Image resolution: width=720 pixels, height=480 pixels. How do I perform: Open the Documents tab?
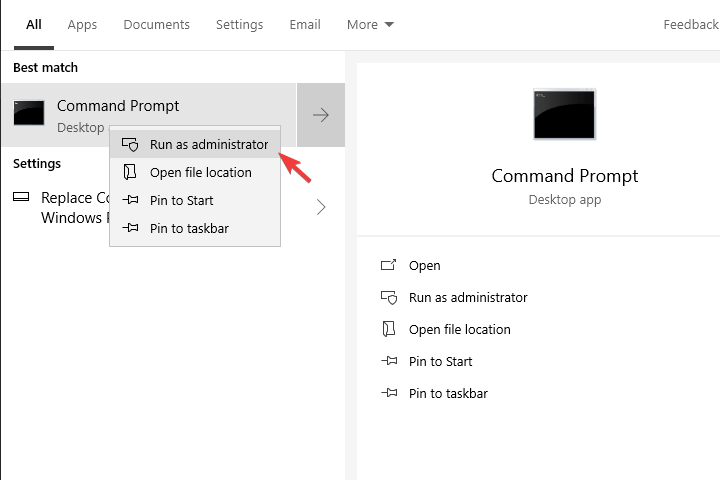[x=156, y=24]
